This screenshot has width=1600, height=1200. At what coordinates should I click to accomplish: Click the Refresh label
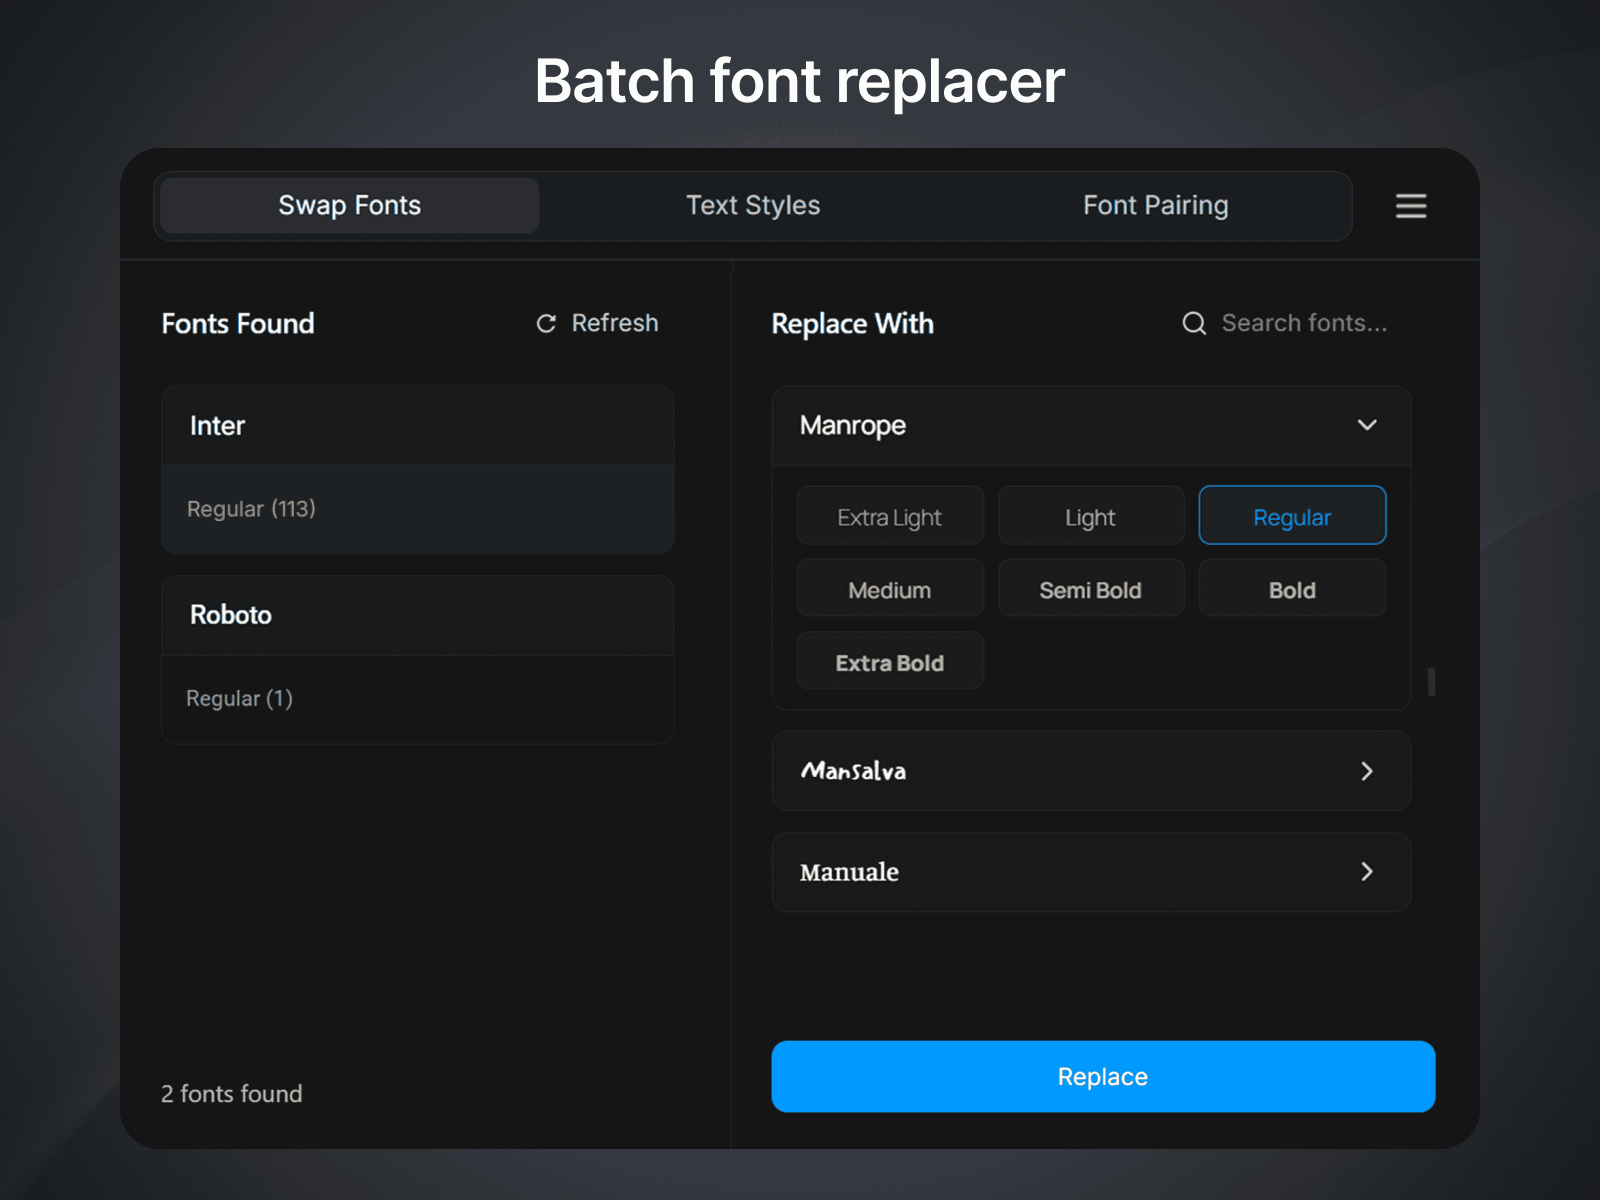615,323
